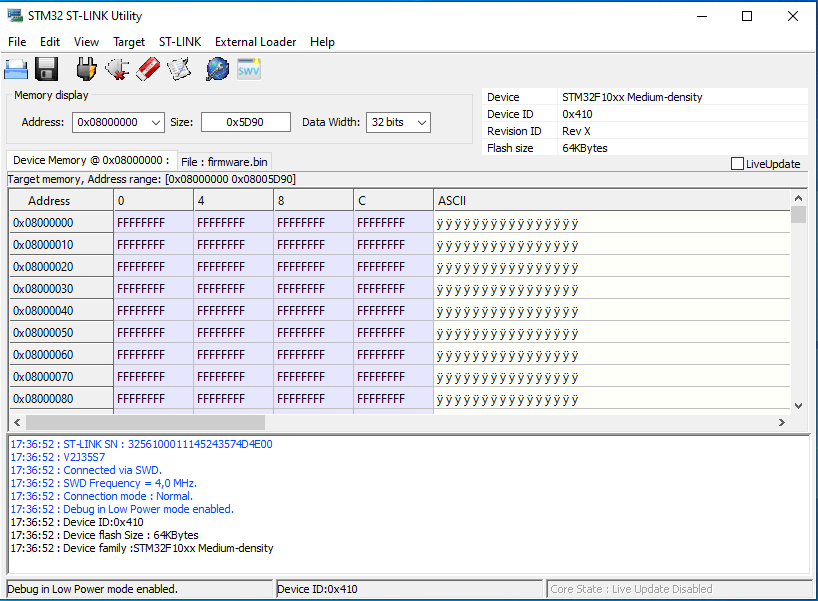The width and height of the screenshot is (818, 601).
Task: Click the Flash size value 64KBytes
Action: coord(585,148)
